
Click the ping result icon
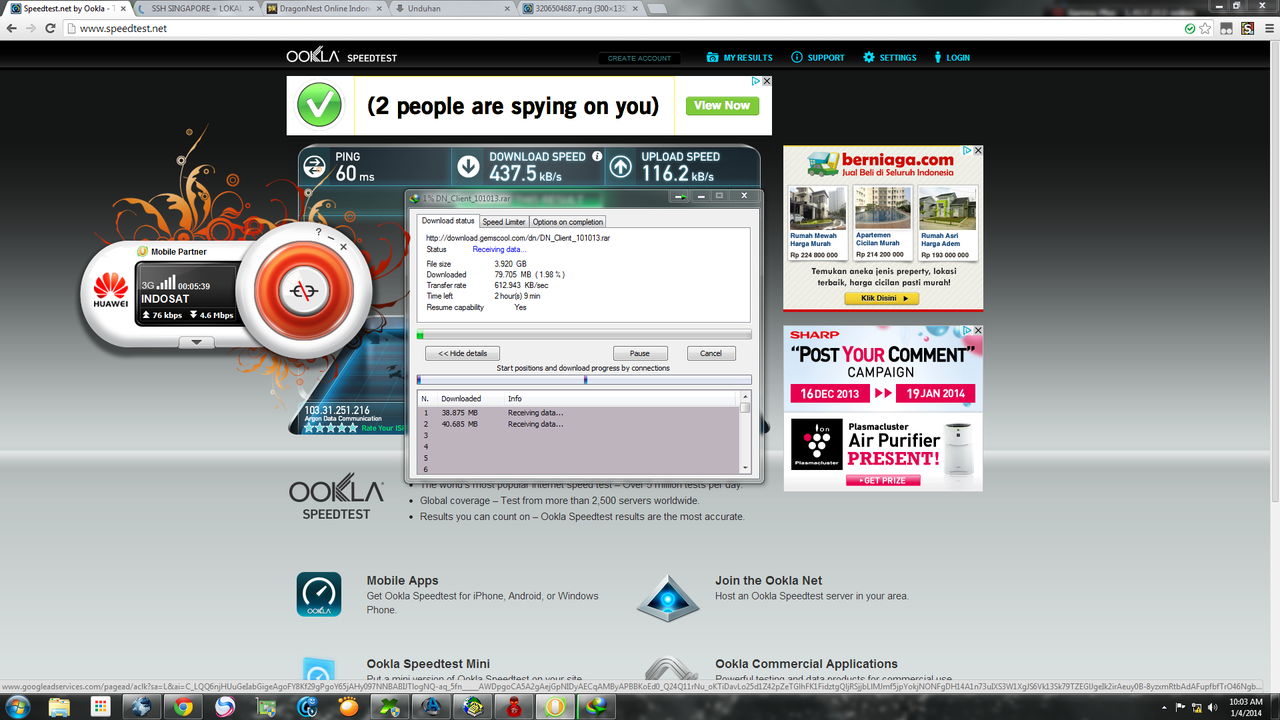pos(315,167)
